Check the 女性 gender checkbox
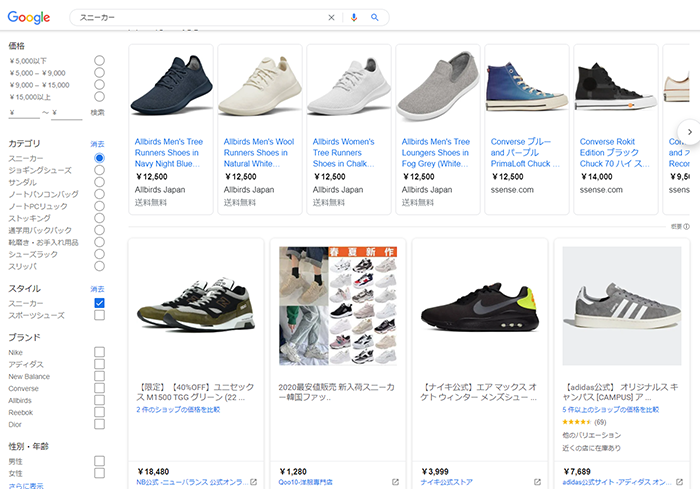 (99, 473)
